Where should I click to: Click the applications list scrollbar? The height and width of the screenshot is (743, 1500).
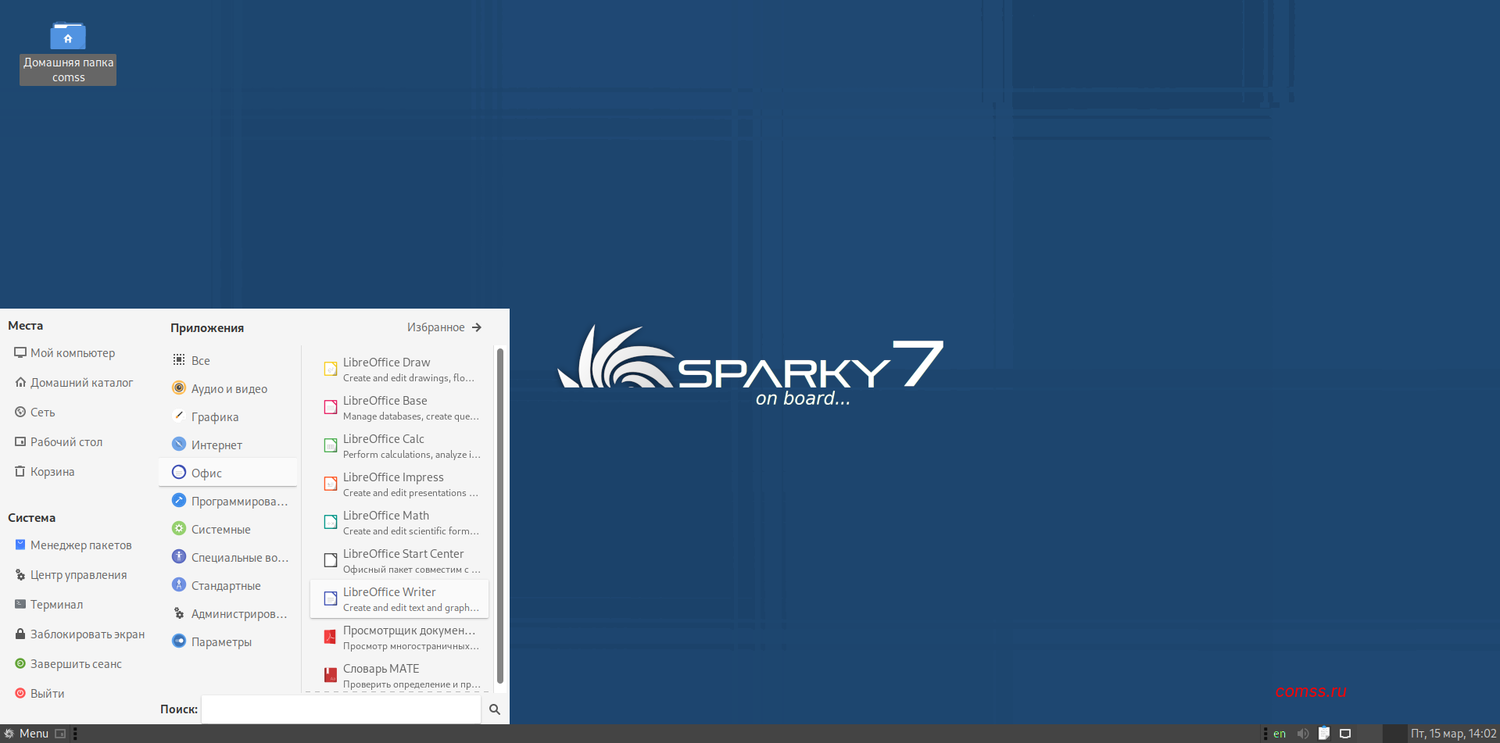click(500, 516)
